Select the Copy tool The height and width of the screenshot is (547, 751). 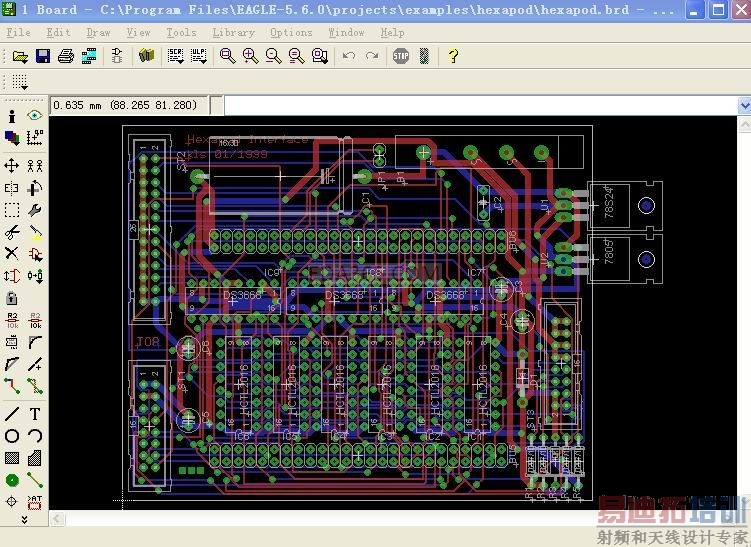tap(34, 166)
